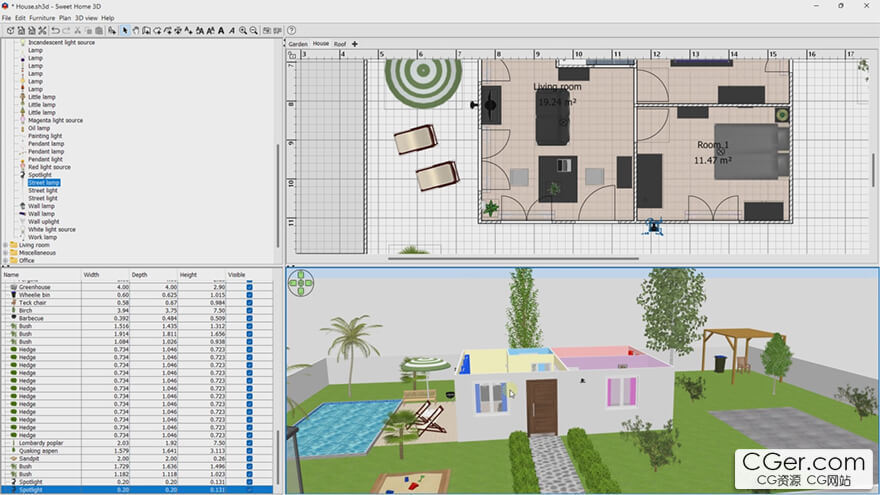The height and width of the screenshot is (495, 880).
Task: Click the Paste toolbar icon
Action: 99,30
